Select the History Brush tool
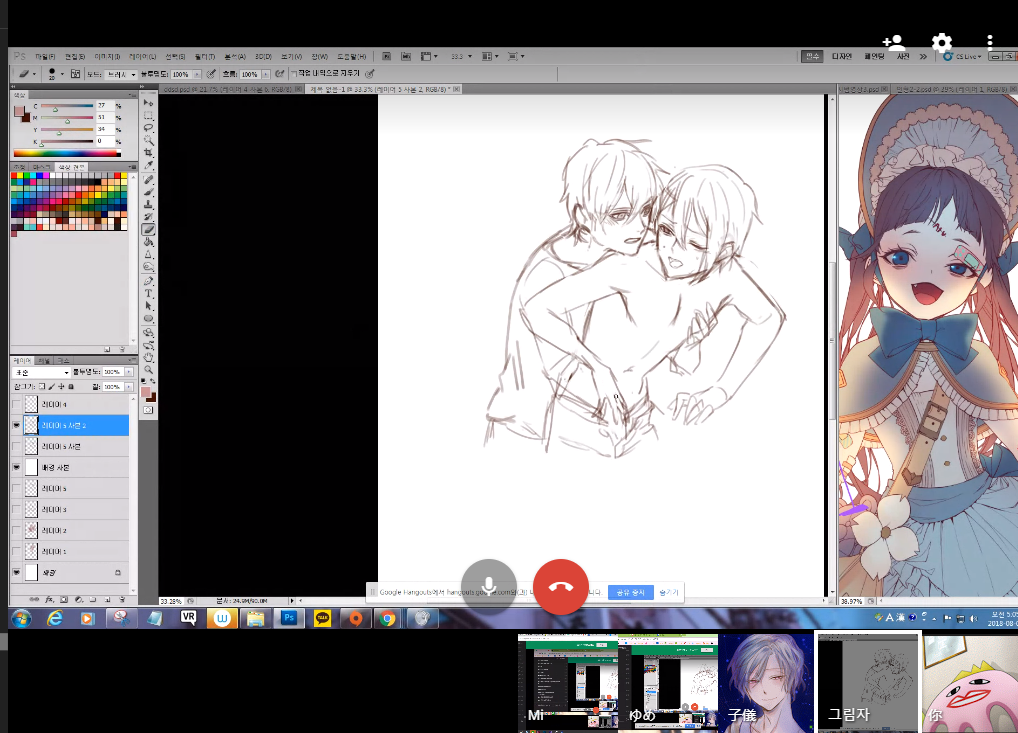The width and height of the screenshot is (1018, 733). (x=149, y=217)
